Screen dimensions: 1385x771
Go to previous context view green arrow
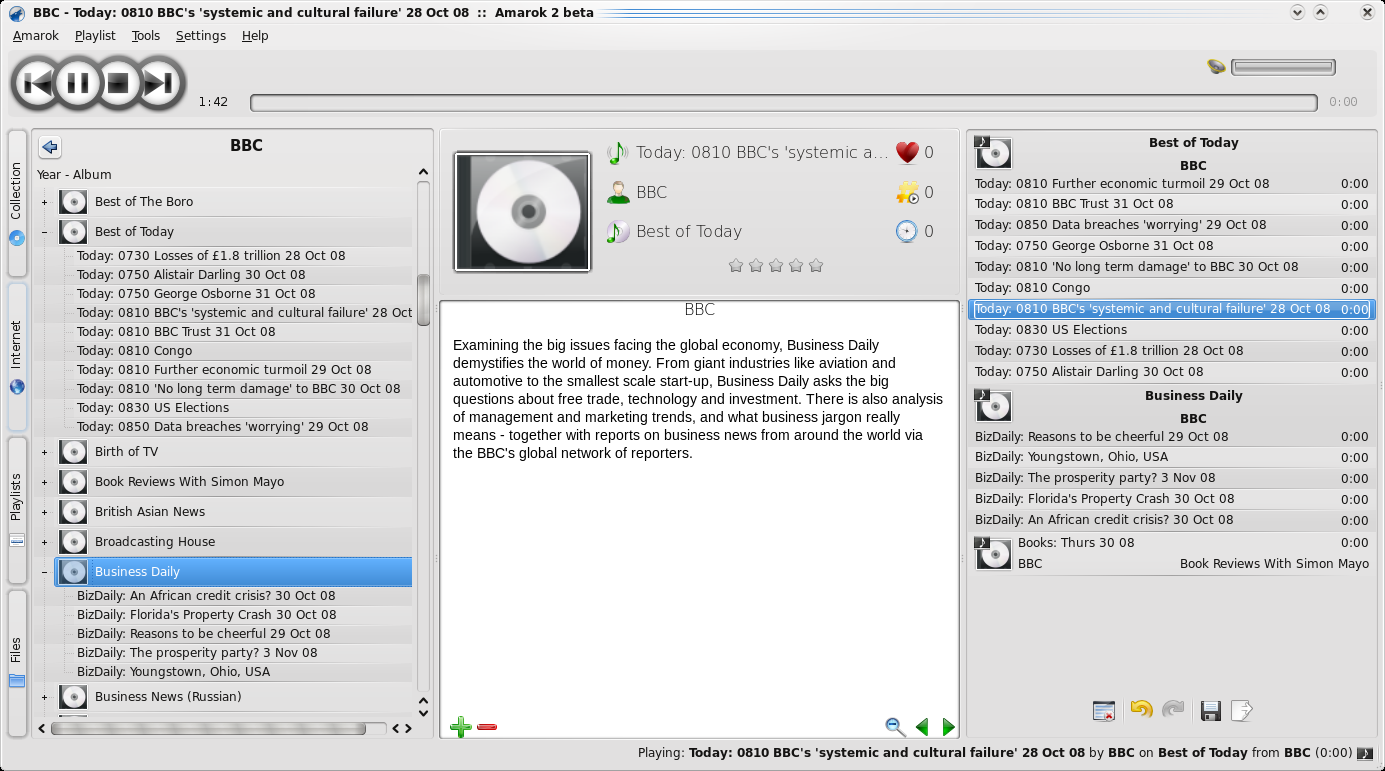pyautogui.click(x=922, y=727)
